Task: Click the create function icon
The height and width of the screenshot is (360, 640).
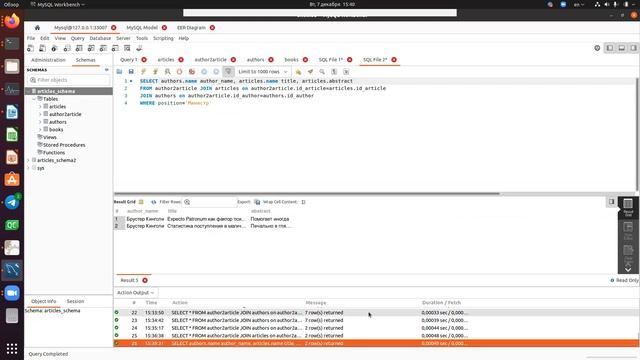Action: 115,48
